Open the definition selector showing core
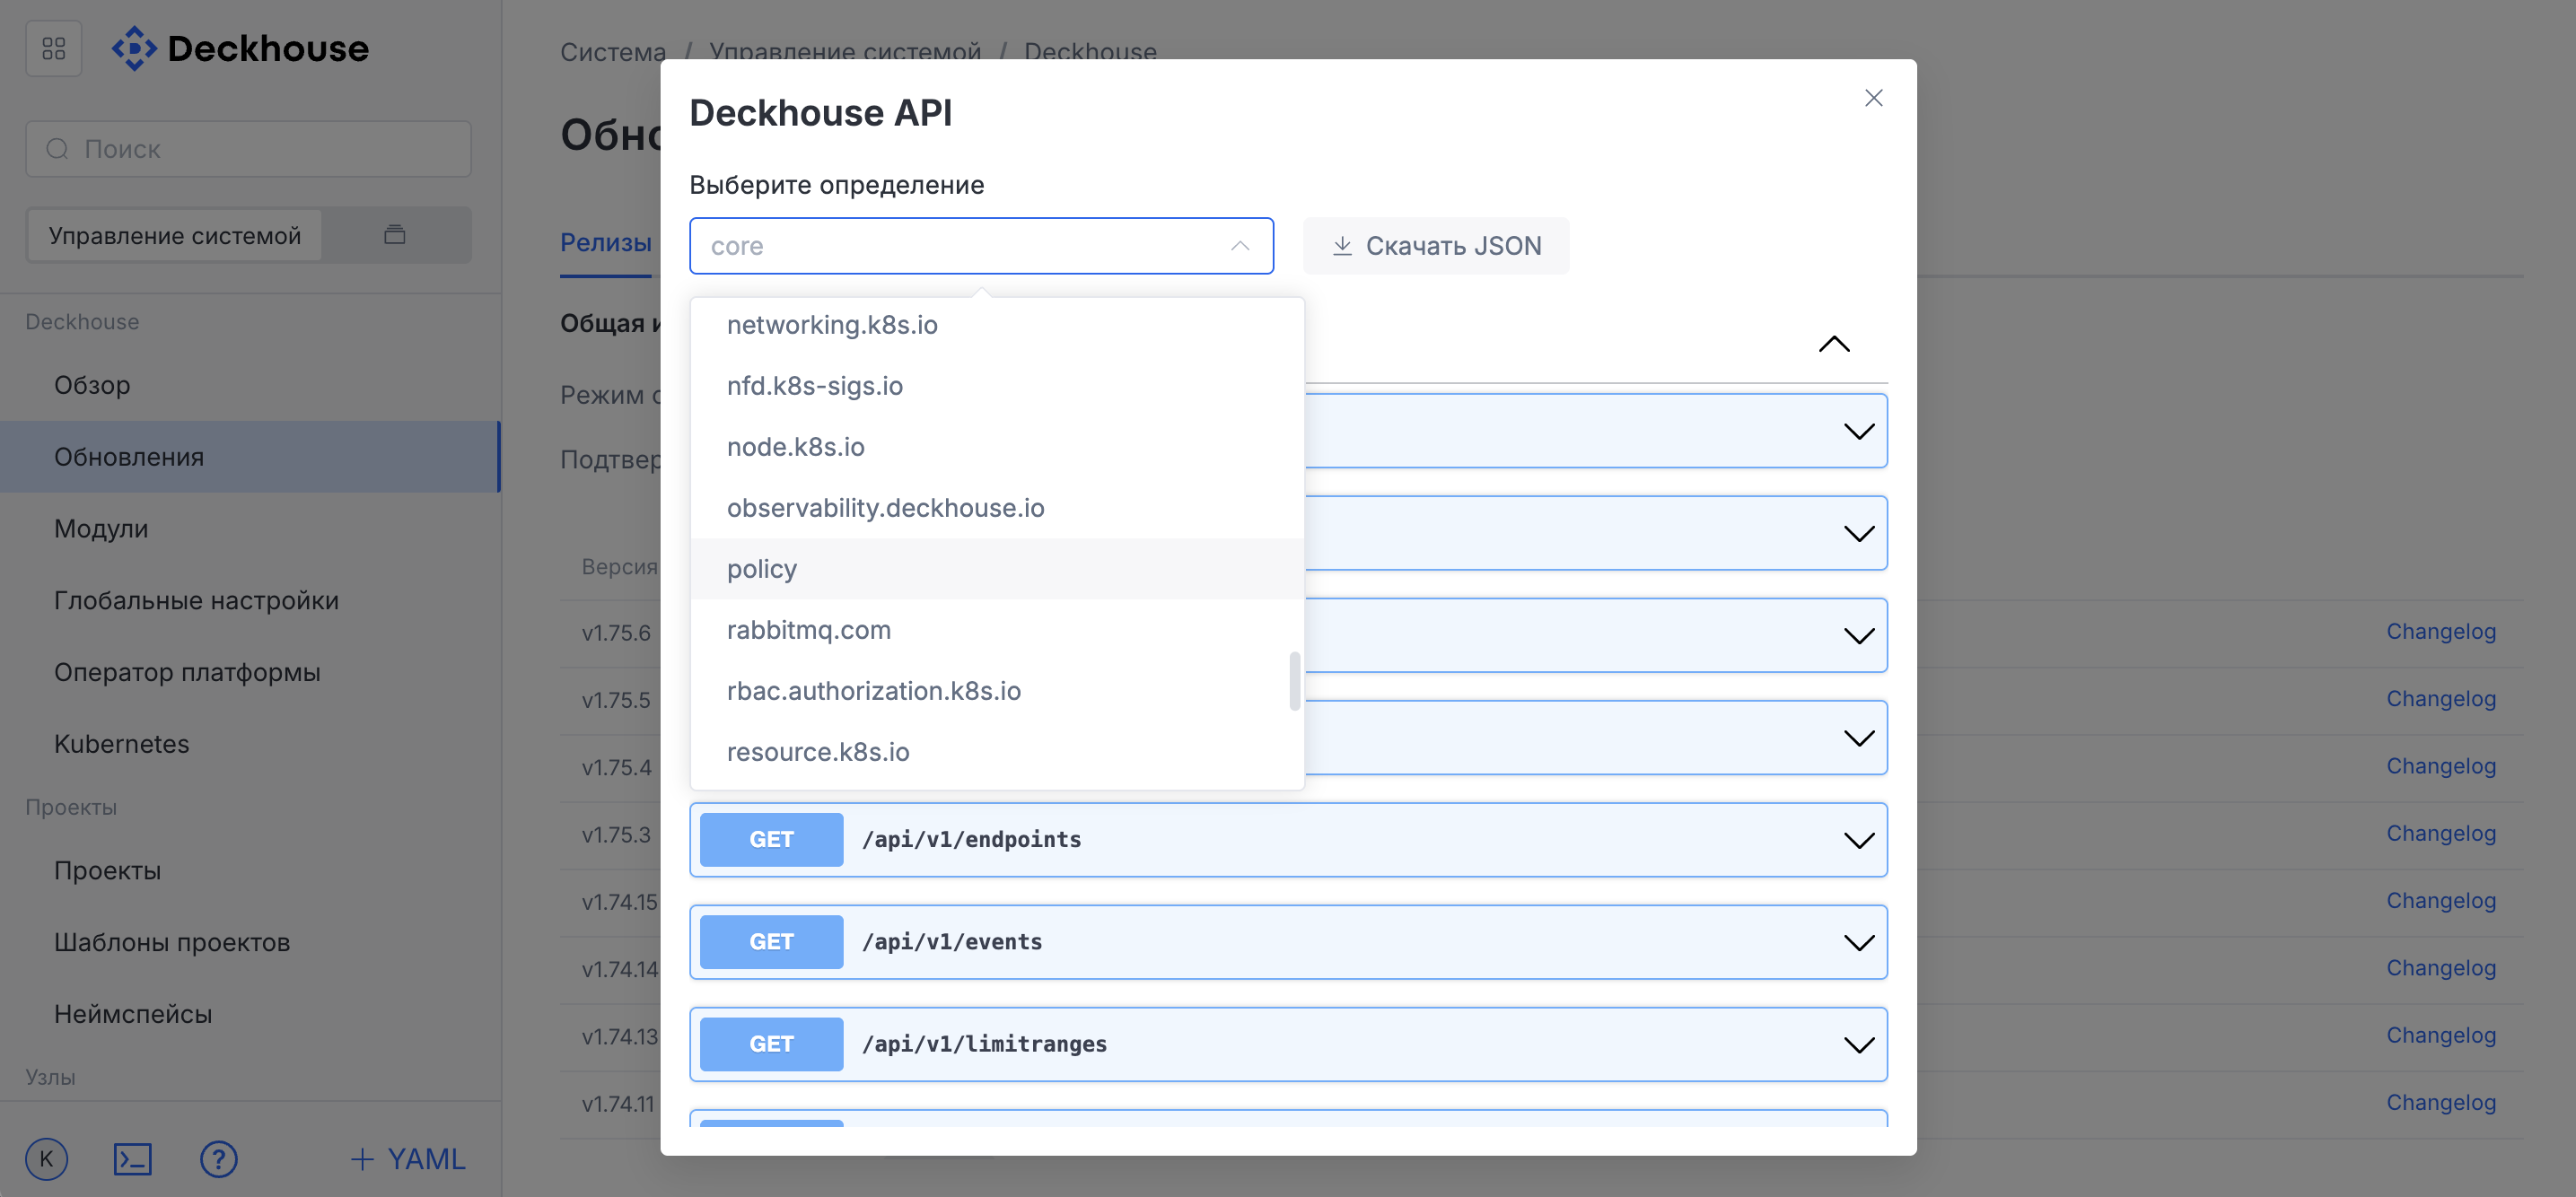The image size is (2576, 1197). pos(981,246)
